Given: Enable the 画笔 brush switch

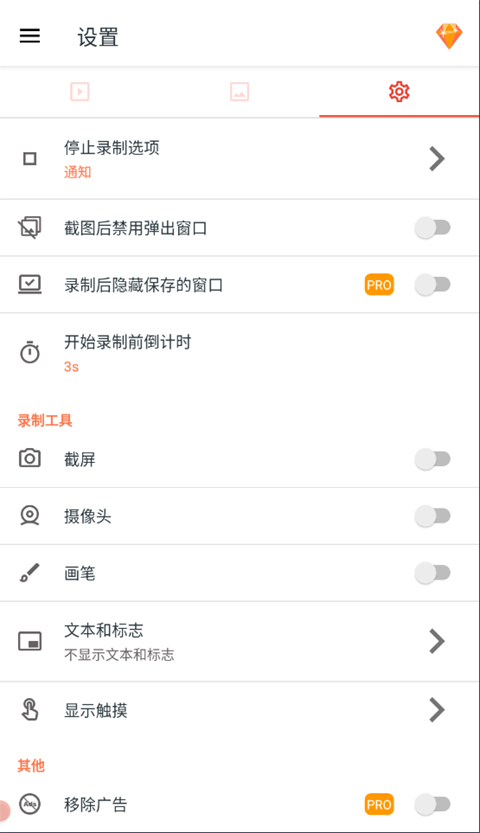Looking at the screenshot, I should [433, 573].
